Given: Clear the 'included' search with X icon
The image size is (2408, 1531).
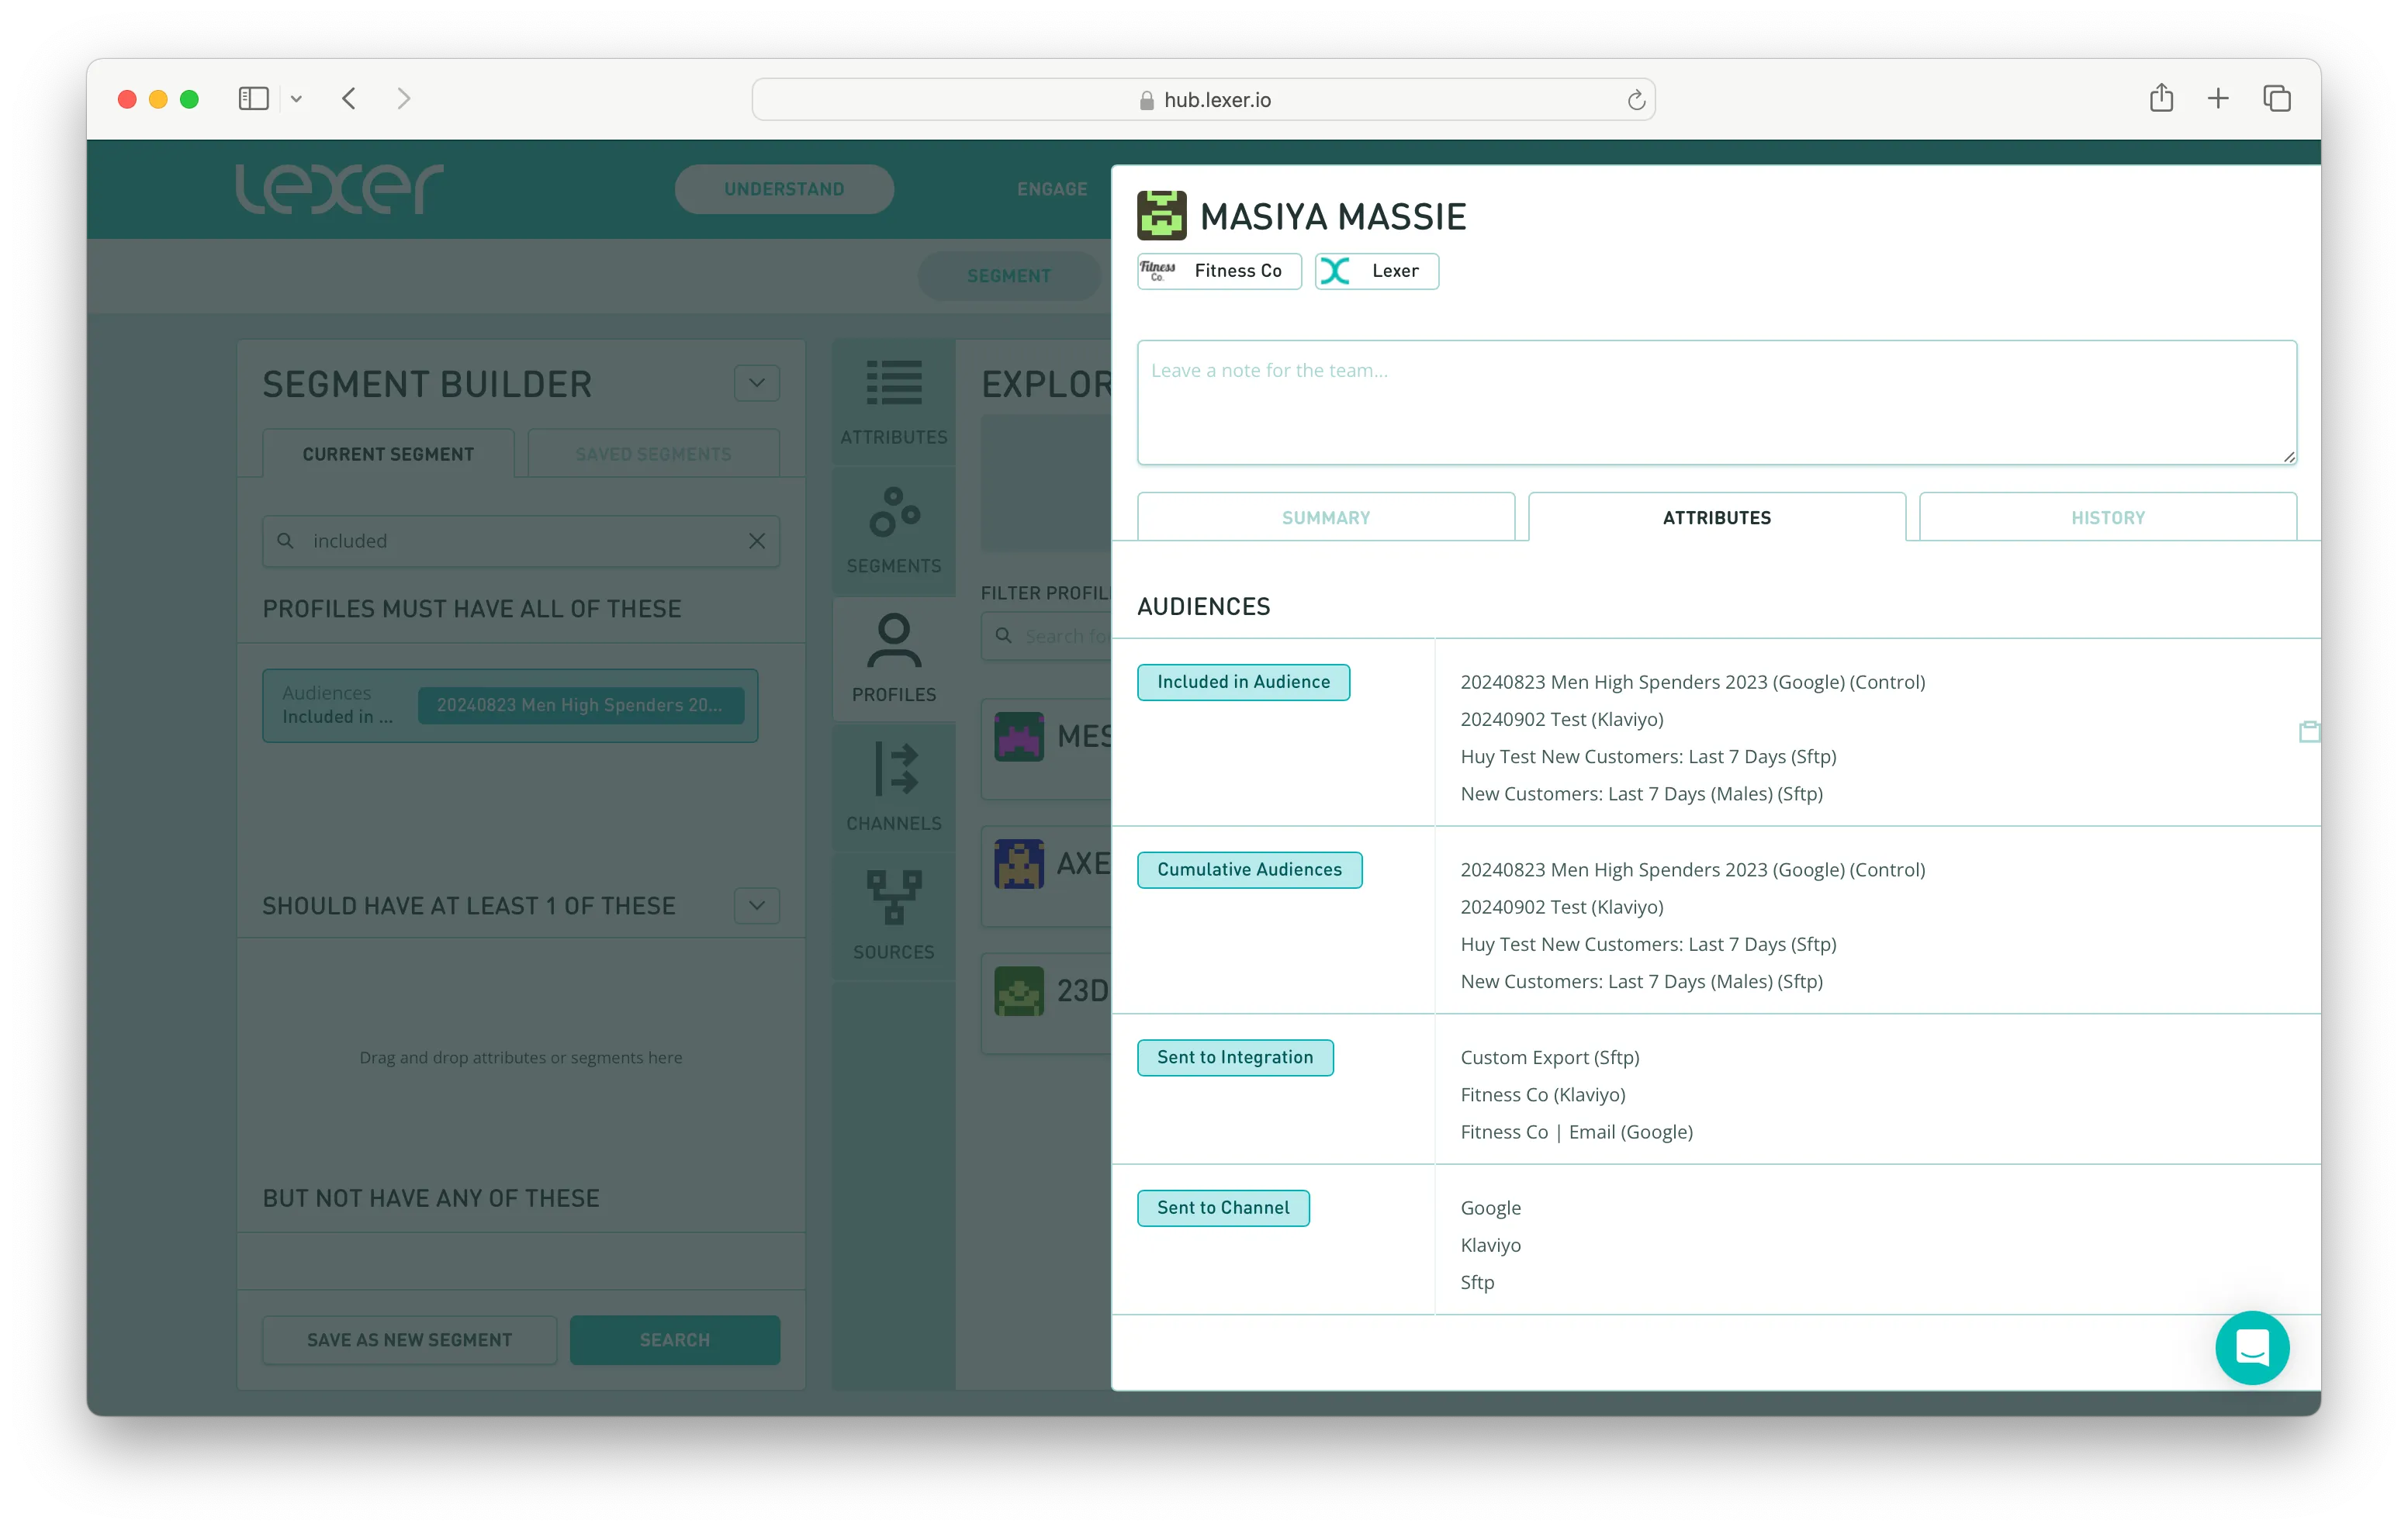Looking at the screenshot, I should point(757,541).
